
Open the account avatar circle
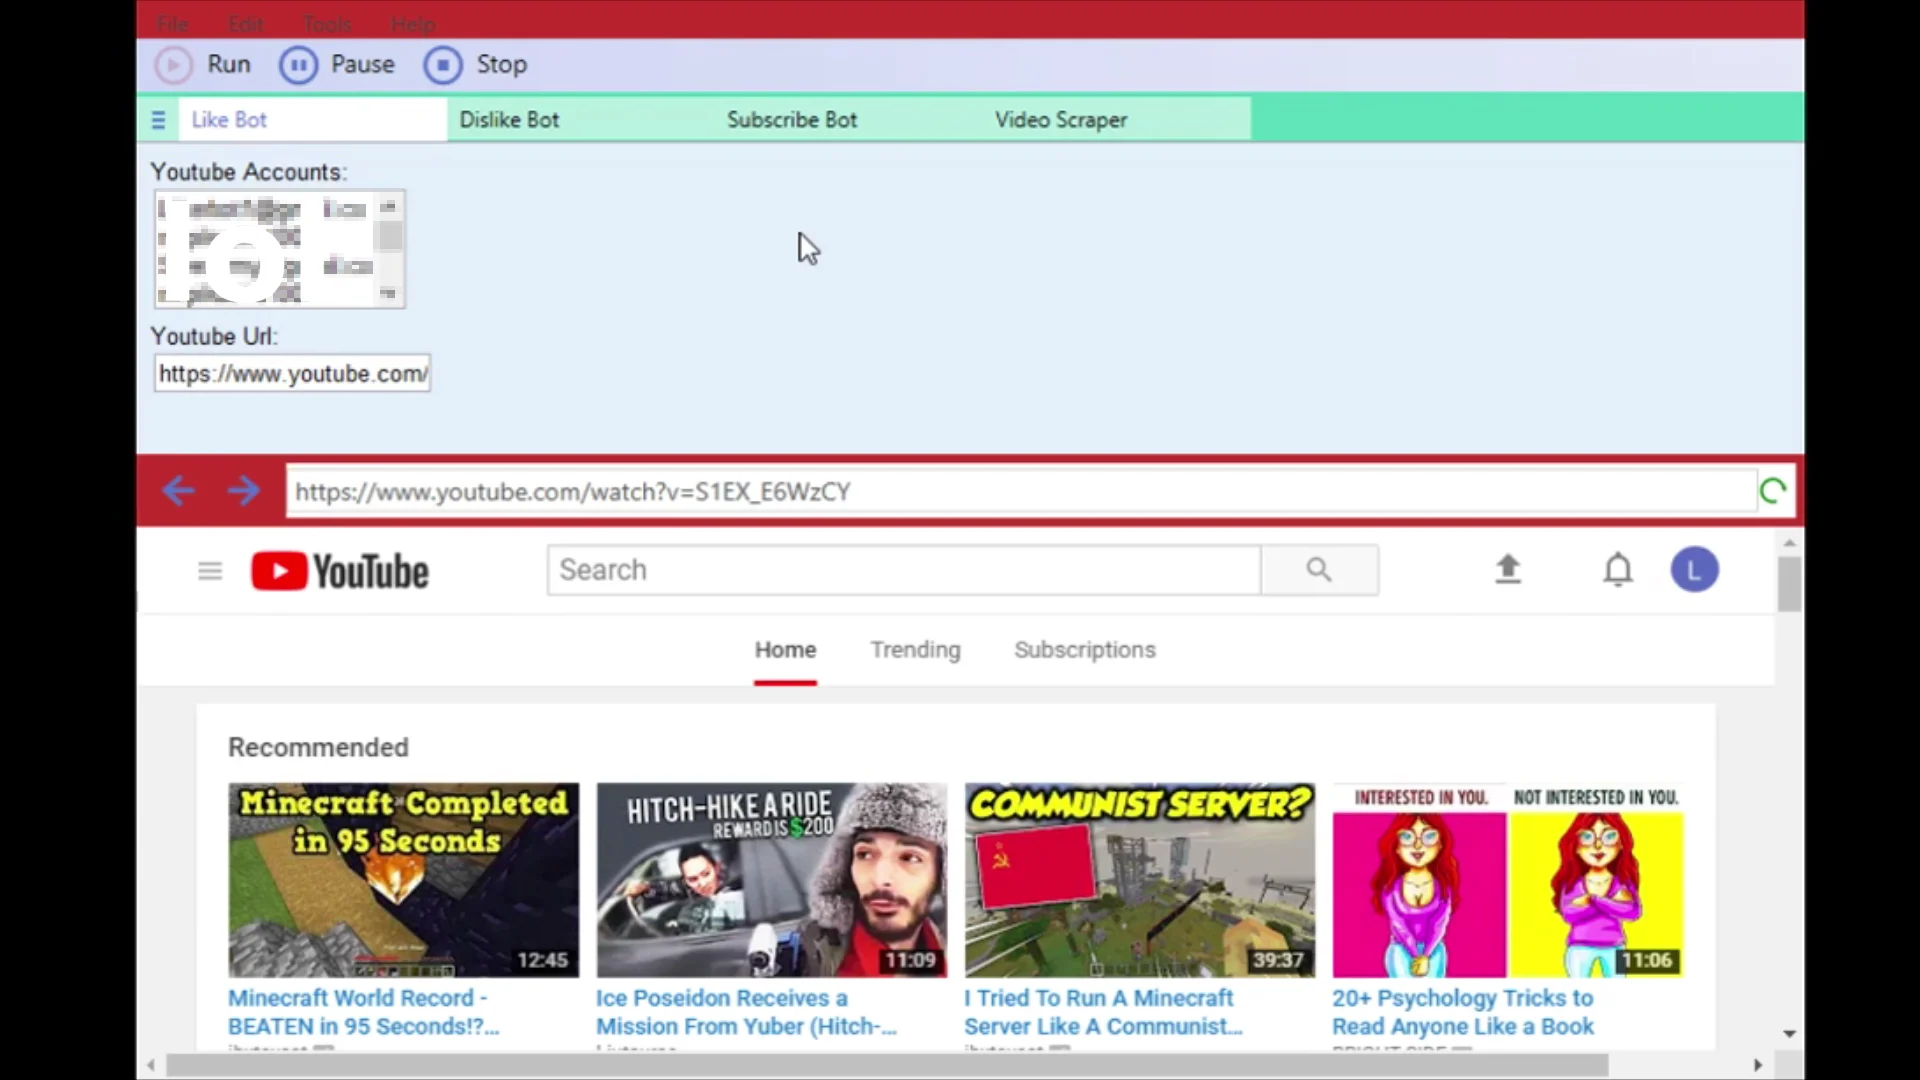click(1694, 569)
